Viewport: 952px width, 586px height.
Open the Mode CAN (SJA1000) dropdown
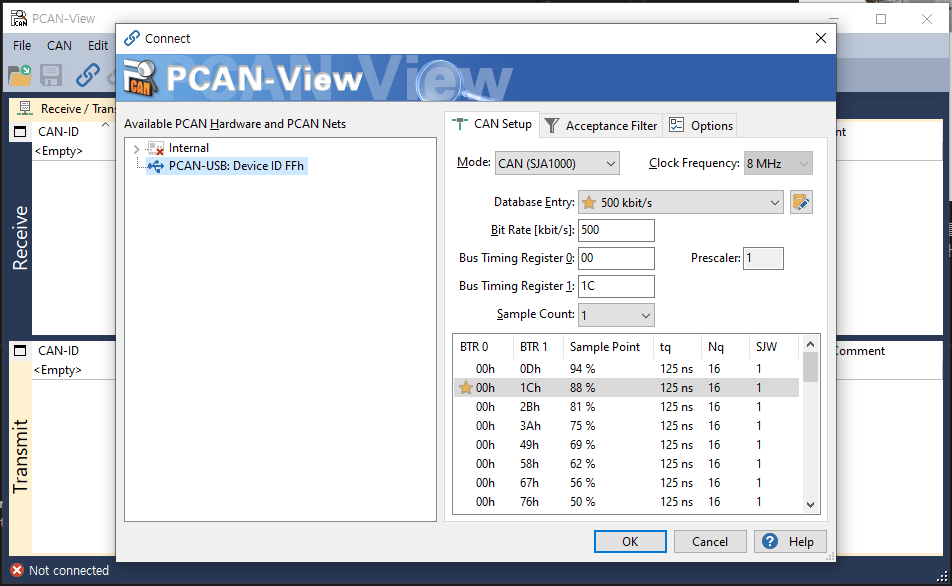(557, 163)
